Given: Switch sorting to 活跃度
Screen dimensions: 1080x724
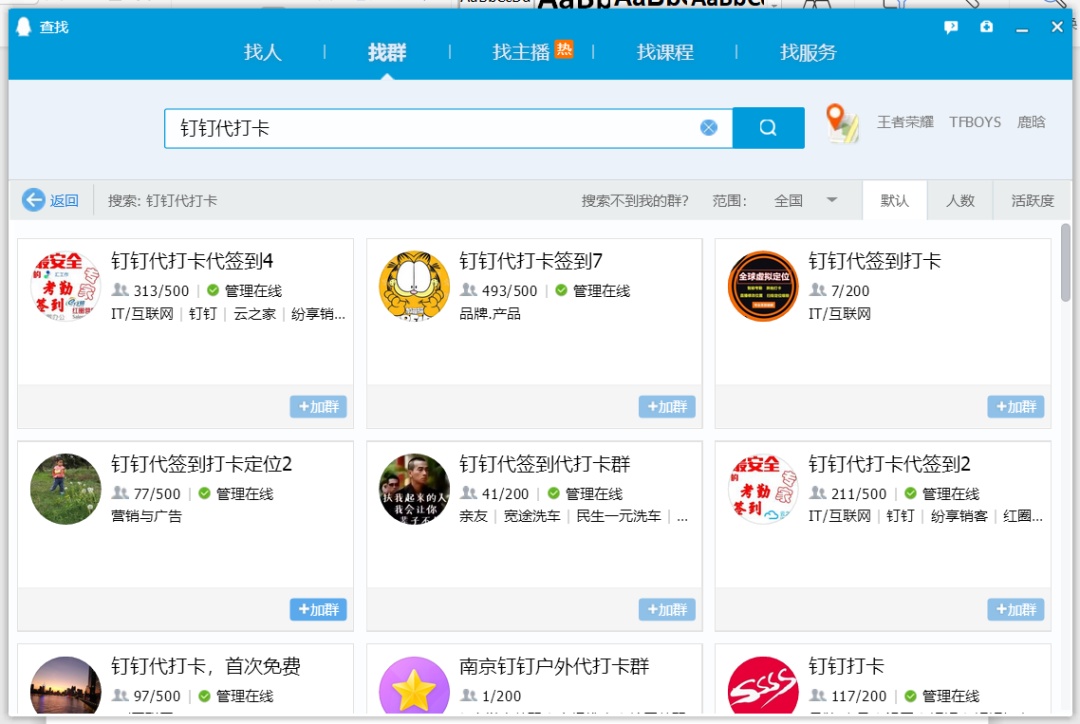Looking at the screenshot, I should (x=1031, y=200).
